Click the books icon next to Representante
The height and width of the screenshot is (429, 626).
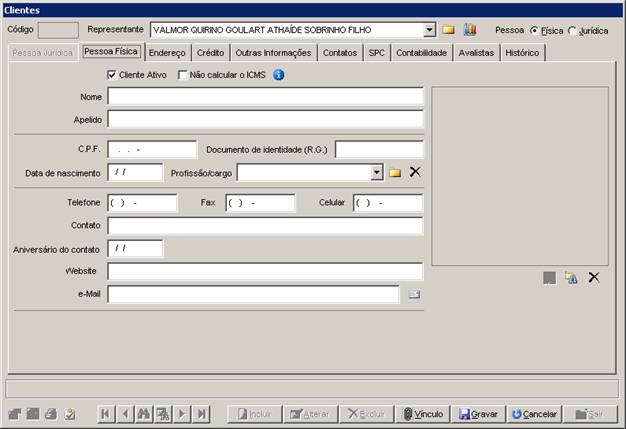coord(470,30)
